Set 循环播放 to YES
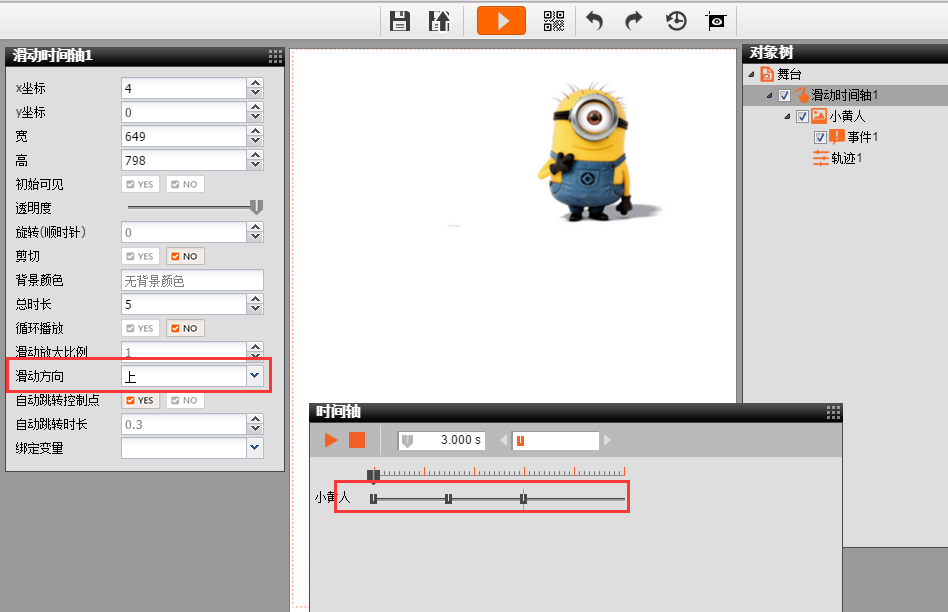The width and height of the screenshot is (948, 612). coord(140,328)
